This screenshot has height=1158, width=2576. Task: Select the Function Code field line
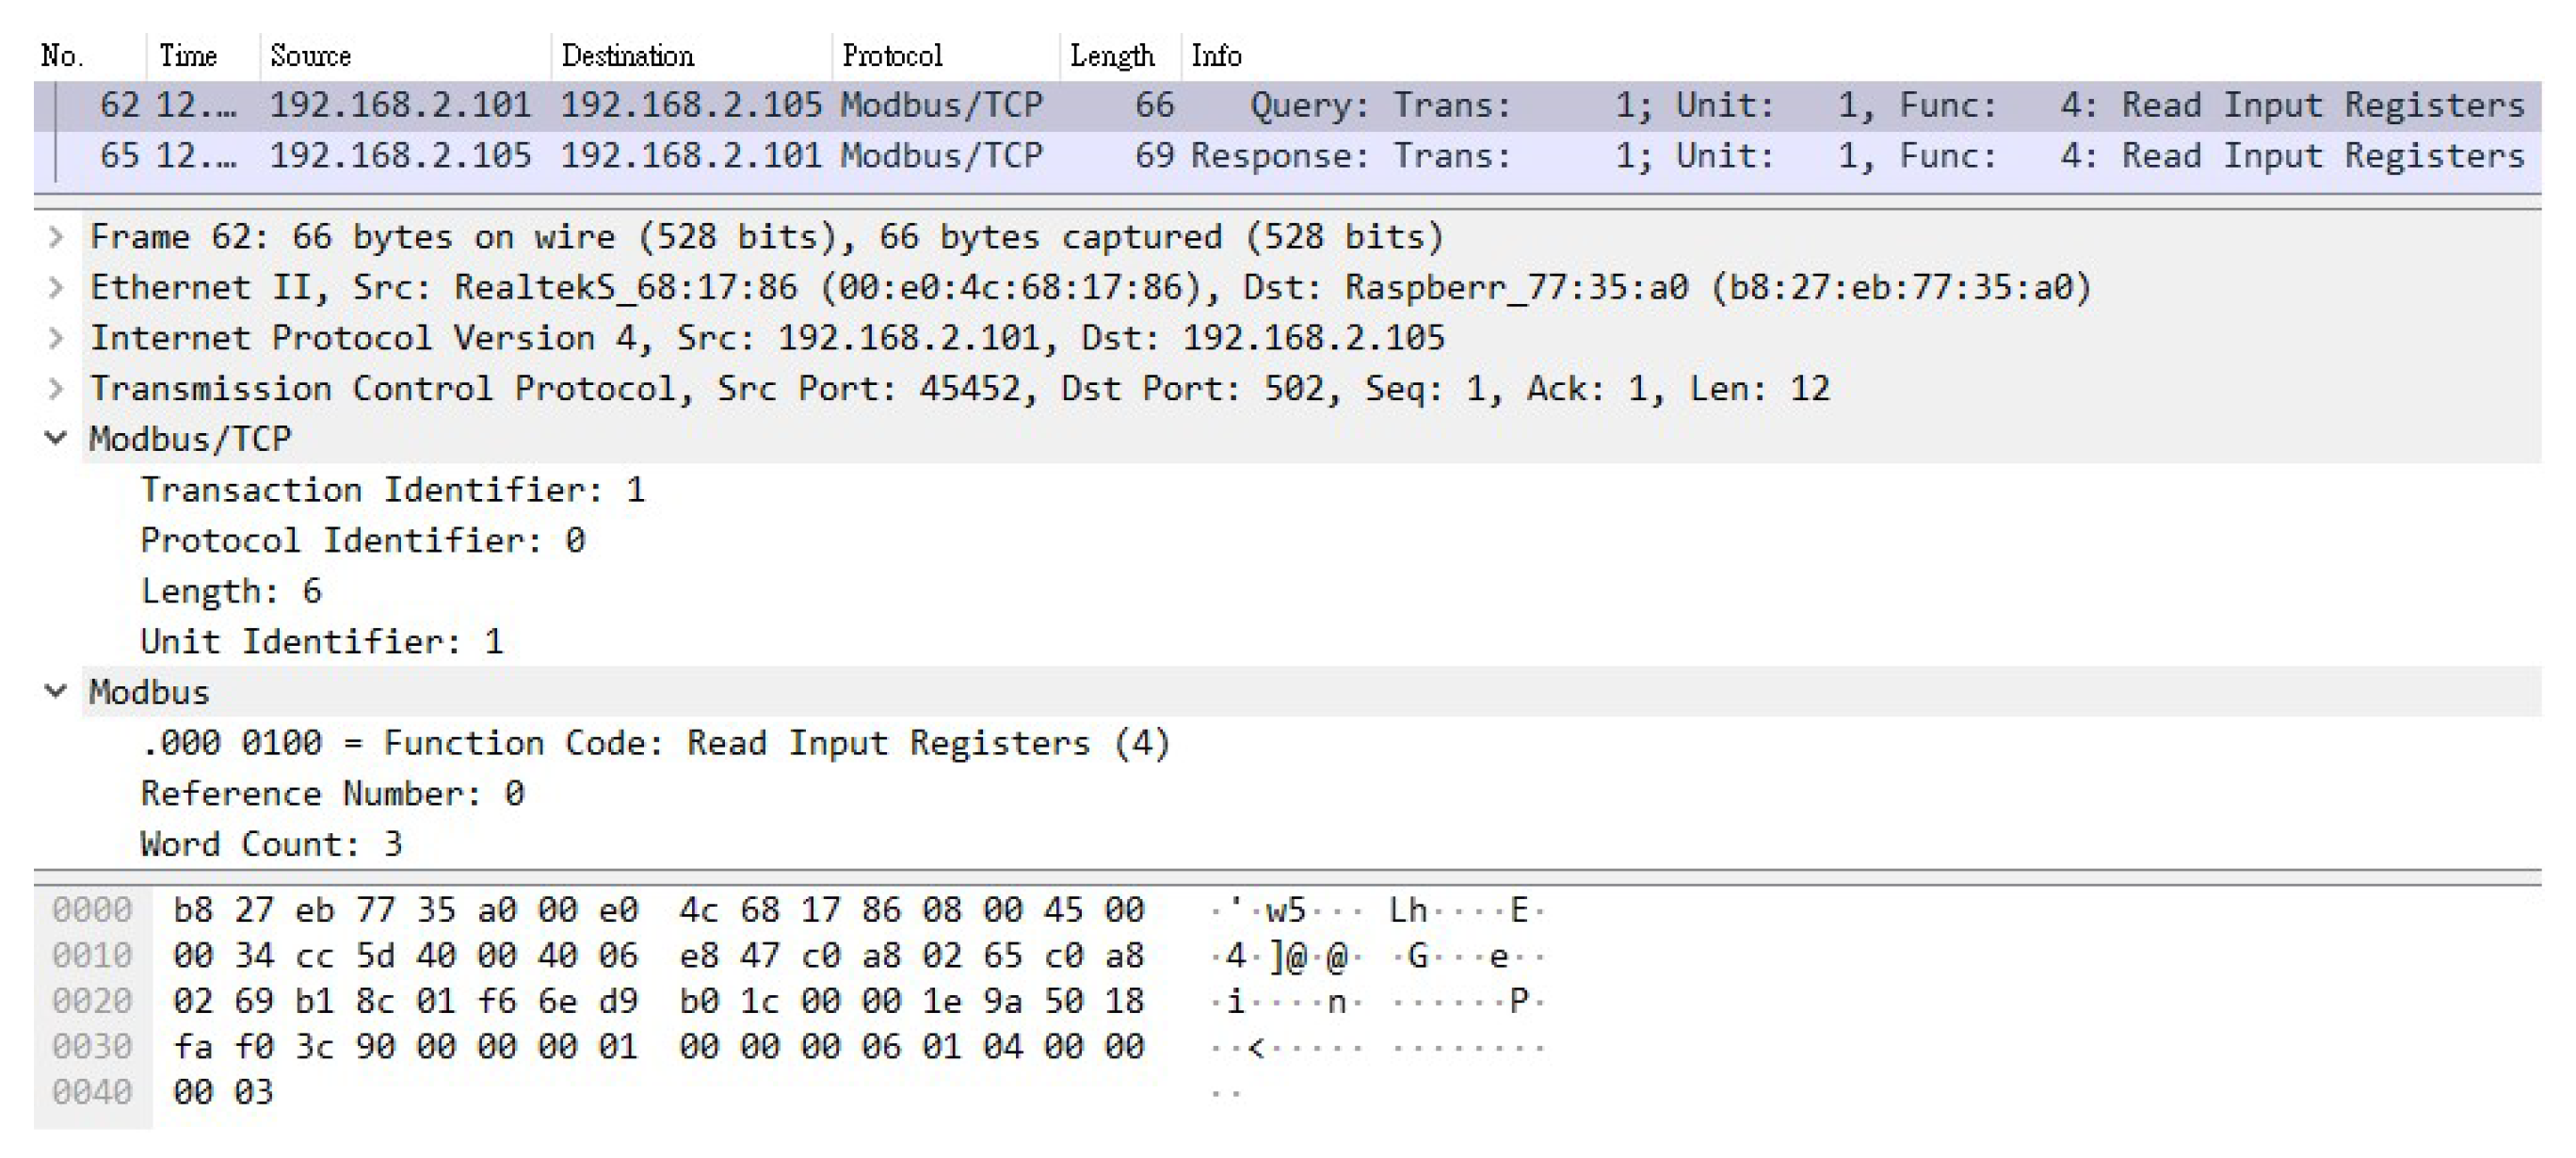(655, 743)
